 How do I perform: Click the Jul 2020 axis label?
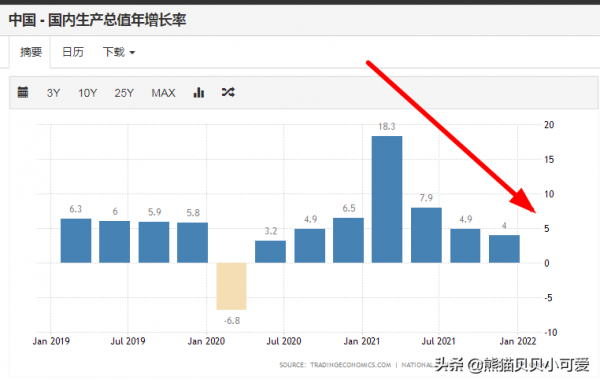[x=284, y=341]
